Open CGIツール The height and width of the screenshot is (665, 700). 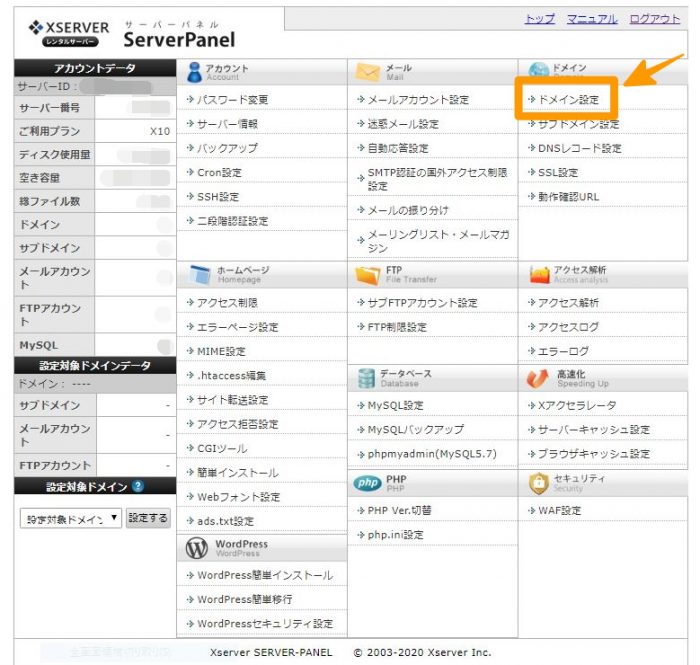click(222, 449)
